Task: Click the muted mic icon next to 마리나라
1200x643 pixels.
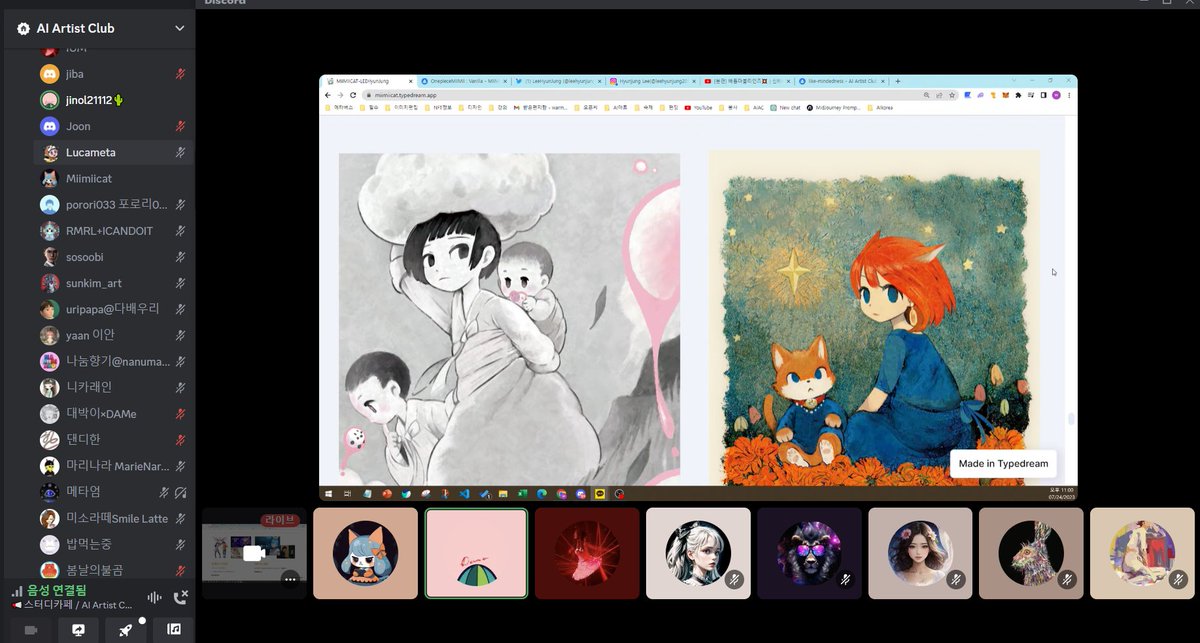Action: click(181, 466)
